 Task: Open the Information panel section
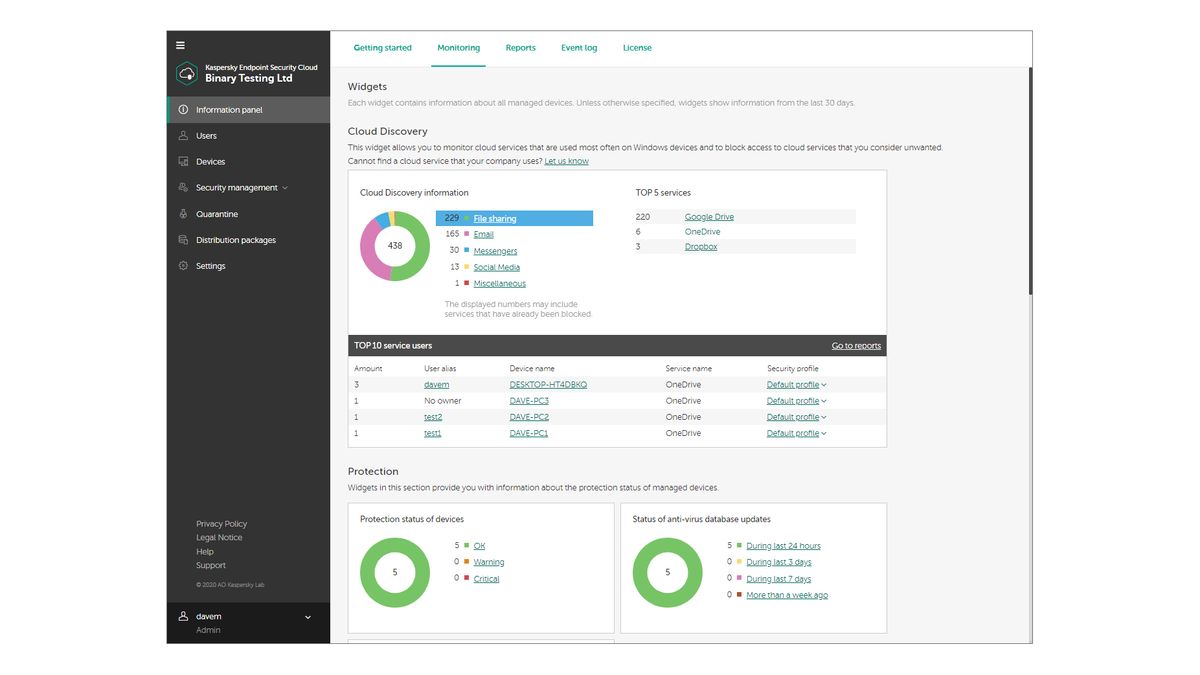point(229,110)
